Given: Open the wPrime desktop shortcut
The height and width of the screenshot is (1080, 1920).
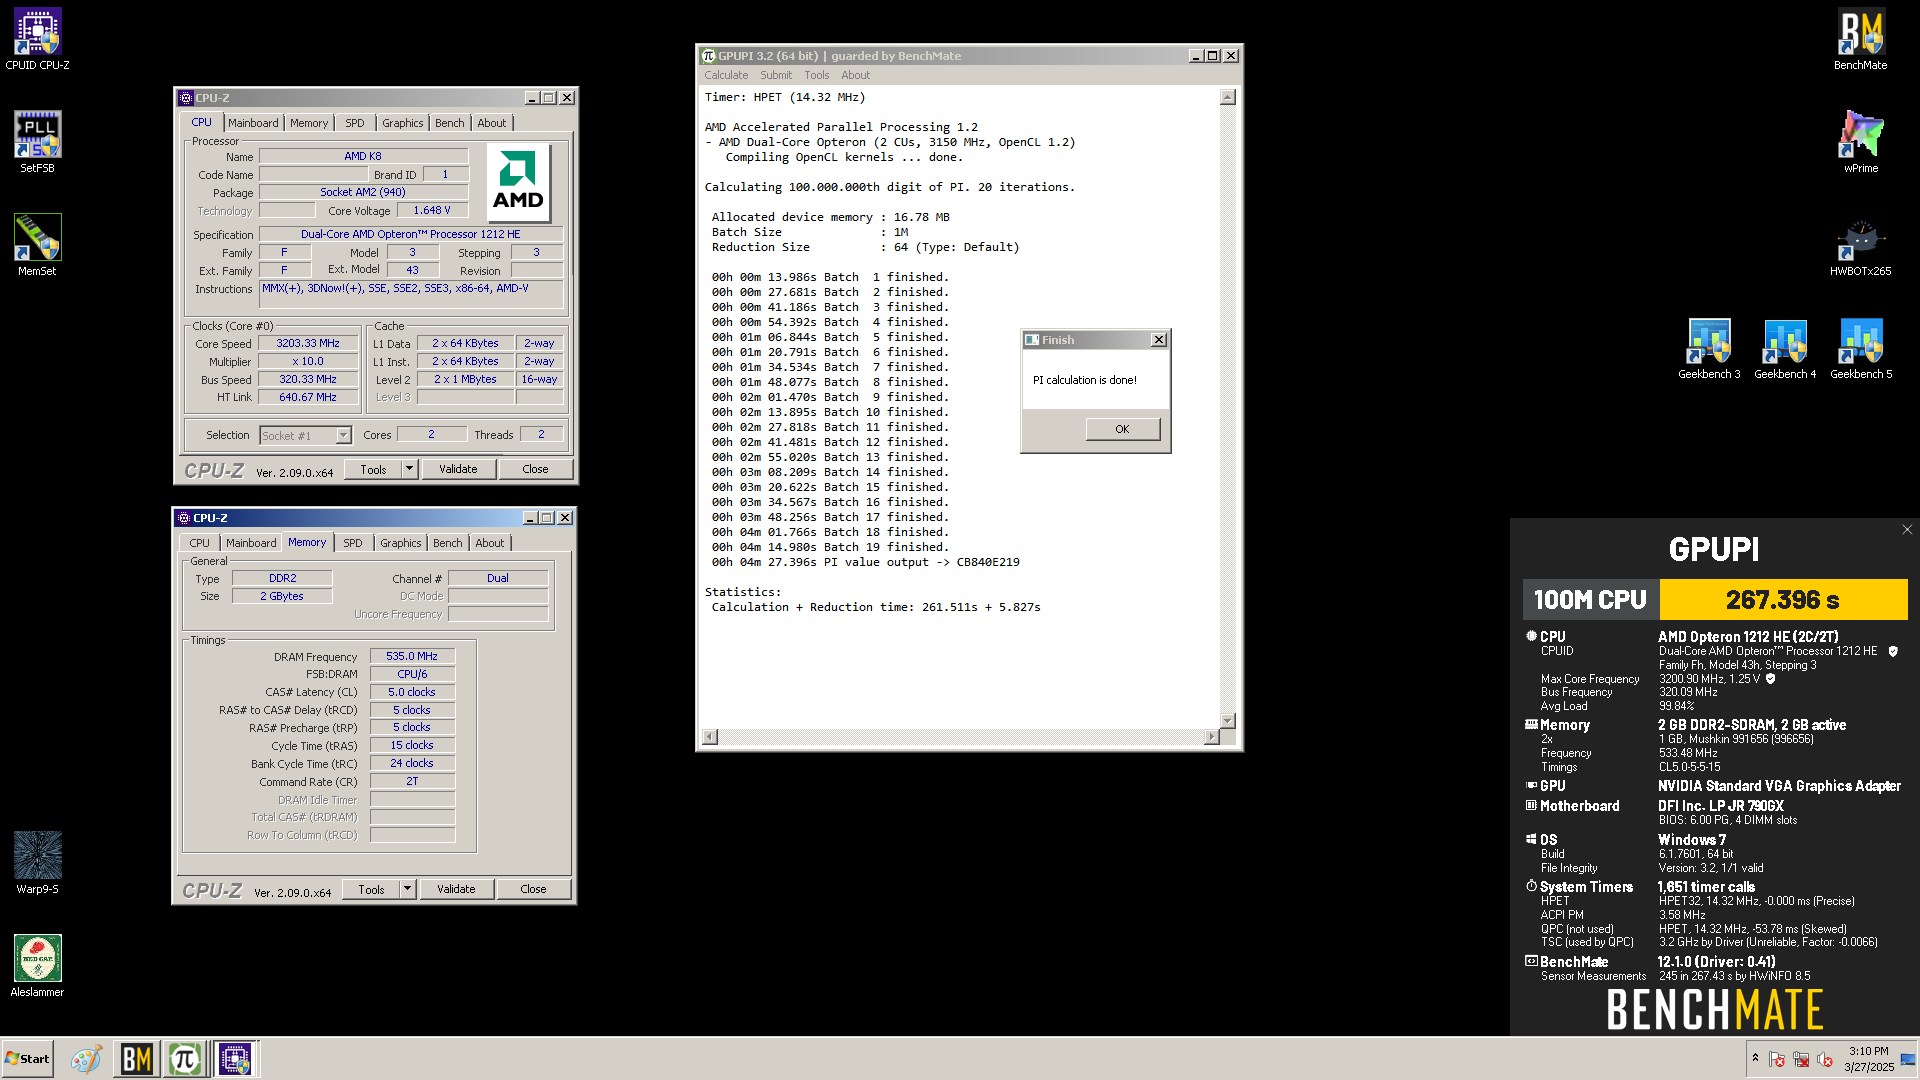Looking at the screenshot, I should point(1860,142).
